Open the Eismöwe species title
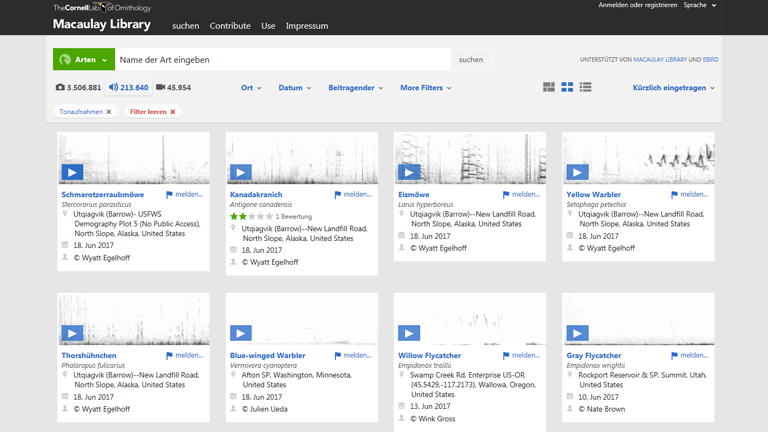 pos(414,194)
